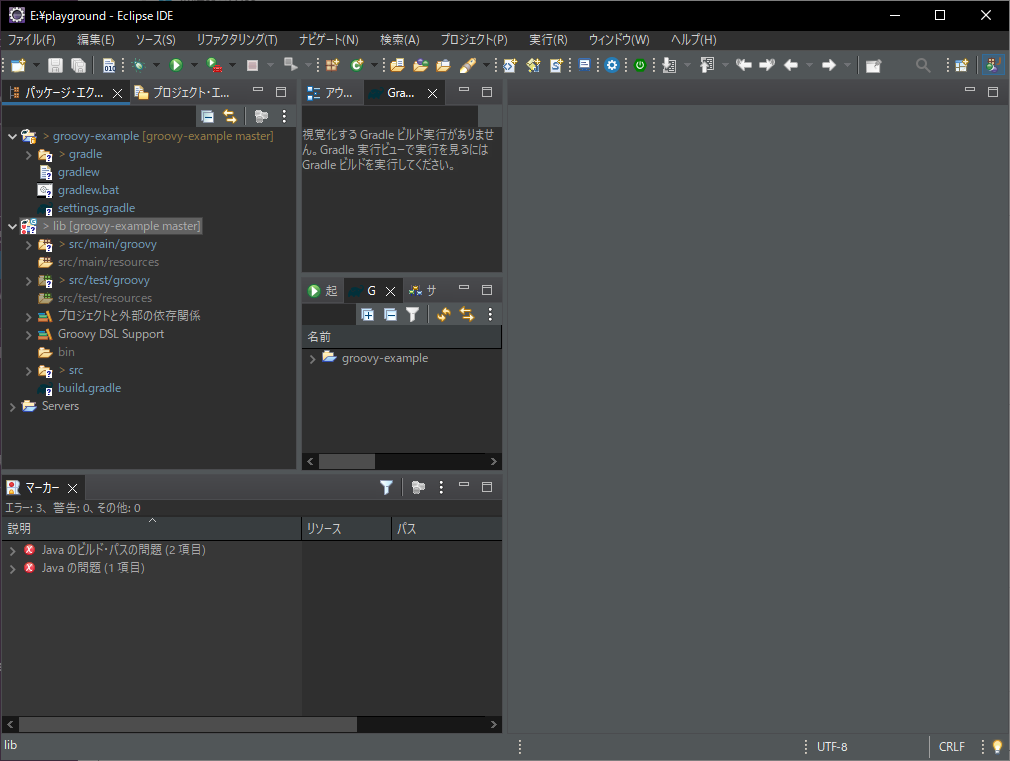
Task: Open the ウィンドウ(W) menu
Action: (x=619, y=39)
